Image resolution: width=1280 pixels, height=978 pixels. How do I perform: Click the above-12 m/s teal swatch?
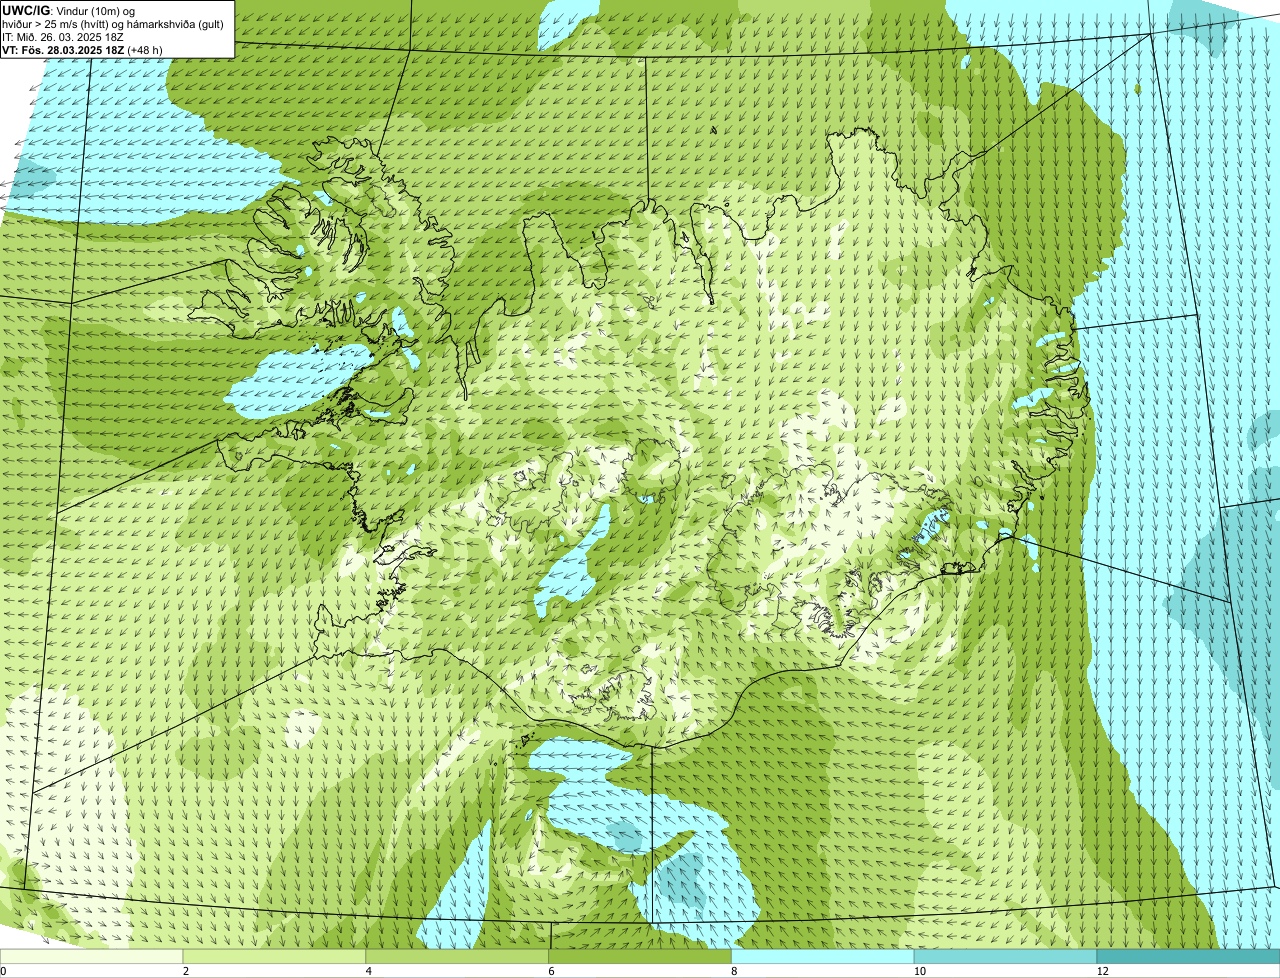[1188, 956]
